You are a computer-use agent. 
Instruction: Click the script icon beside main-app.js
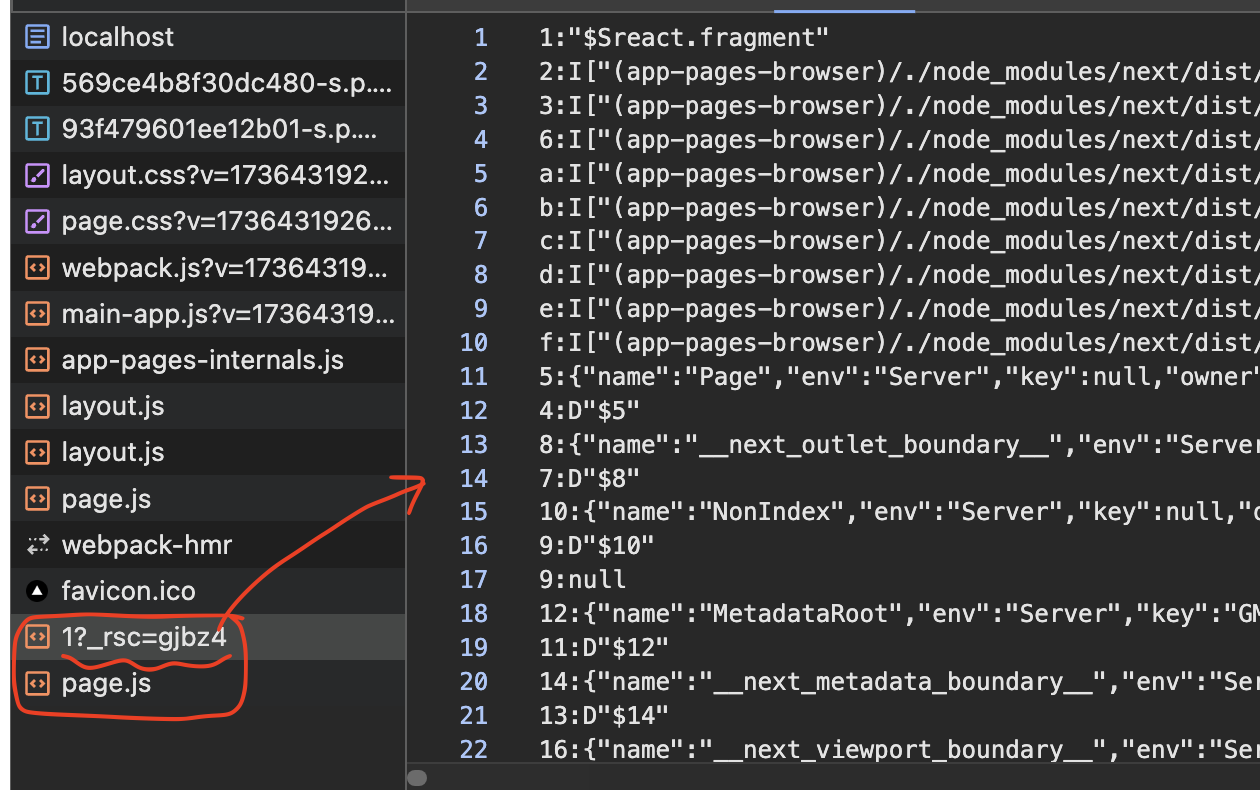coord(37,314)
